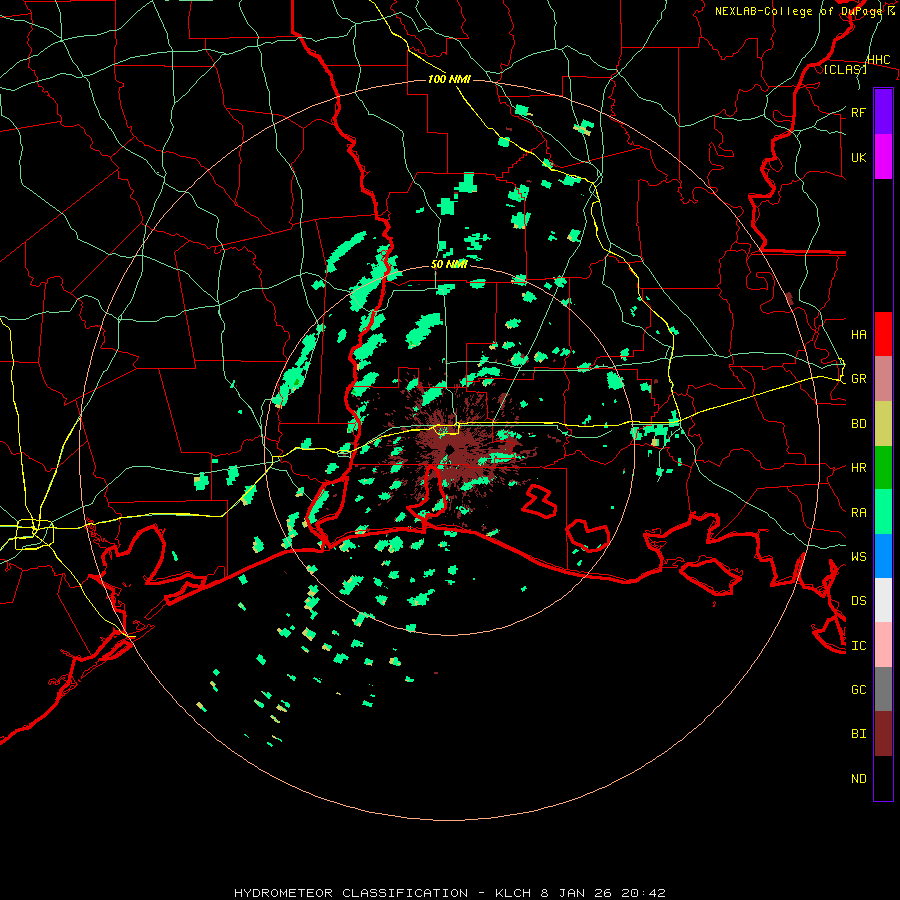Click the ND legend label
Image resolution: width=900 pixels, height=900 pixels.
click(858, 779)
